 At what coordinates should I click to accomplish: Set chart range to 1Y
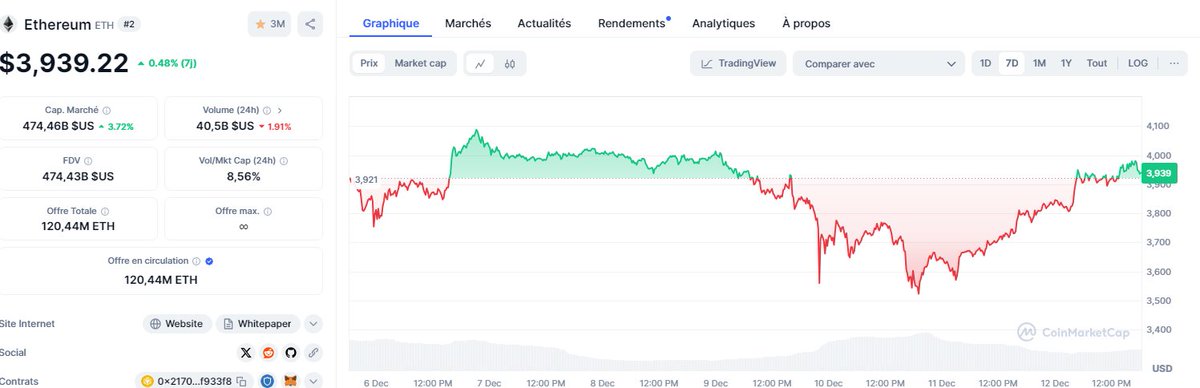pos(1066,63)
